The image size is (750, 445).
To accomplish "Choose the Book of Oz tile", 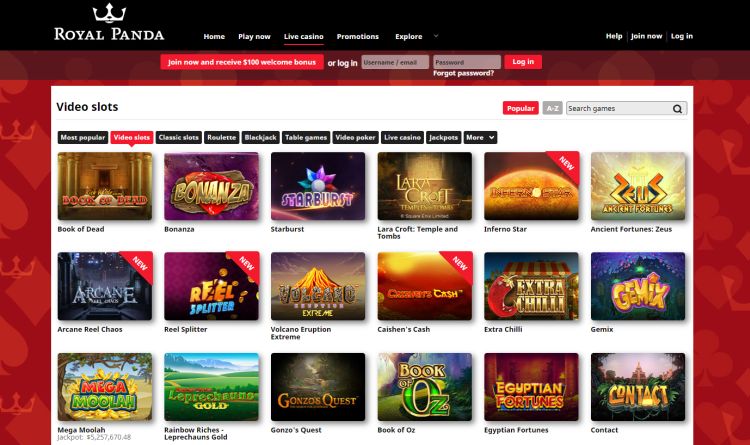I will tap(424, 387).
